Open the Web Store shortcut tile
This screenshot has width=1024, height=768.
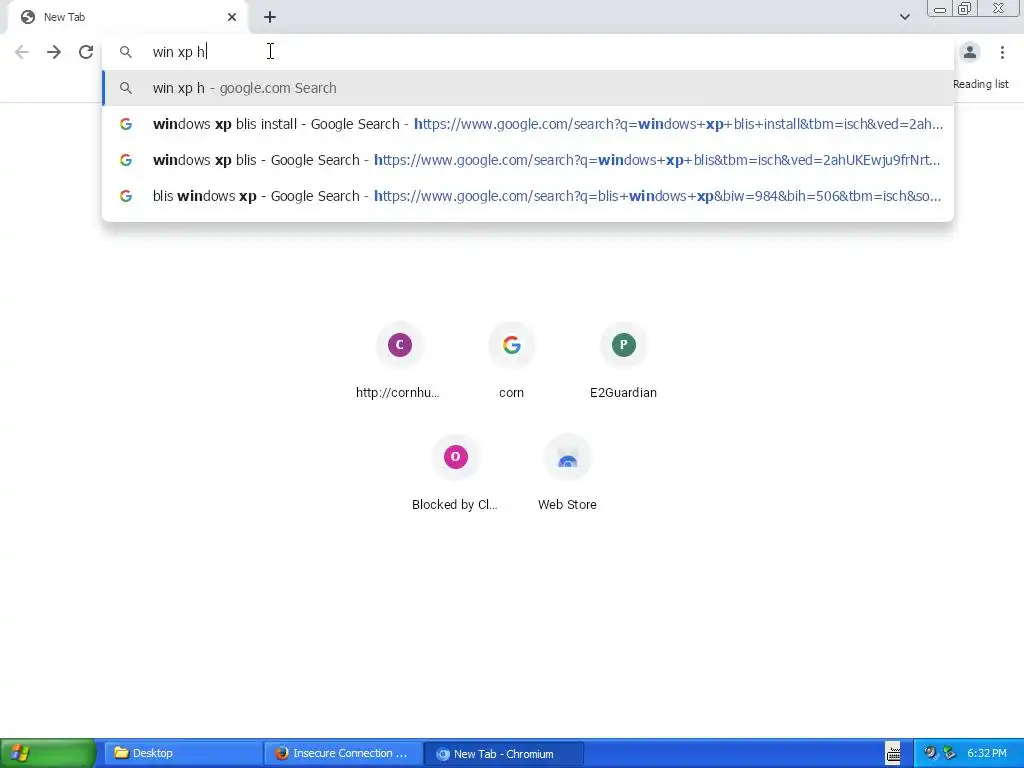[x=568, y=473]
